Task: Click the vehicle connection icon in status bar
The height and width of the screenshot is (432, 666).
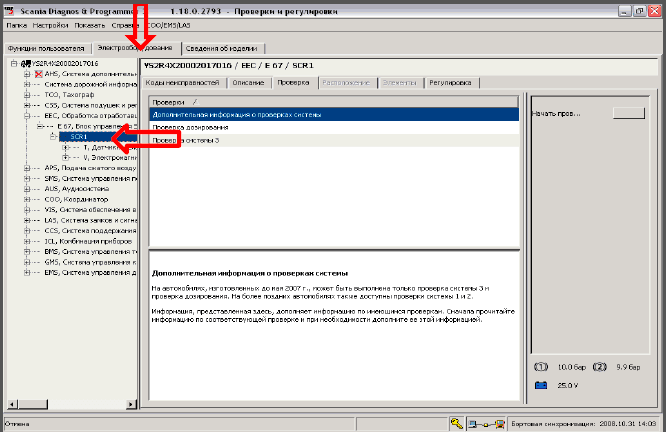Action: pos(481,424)
